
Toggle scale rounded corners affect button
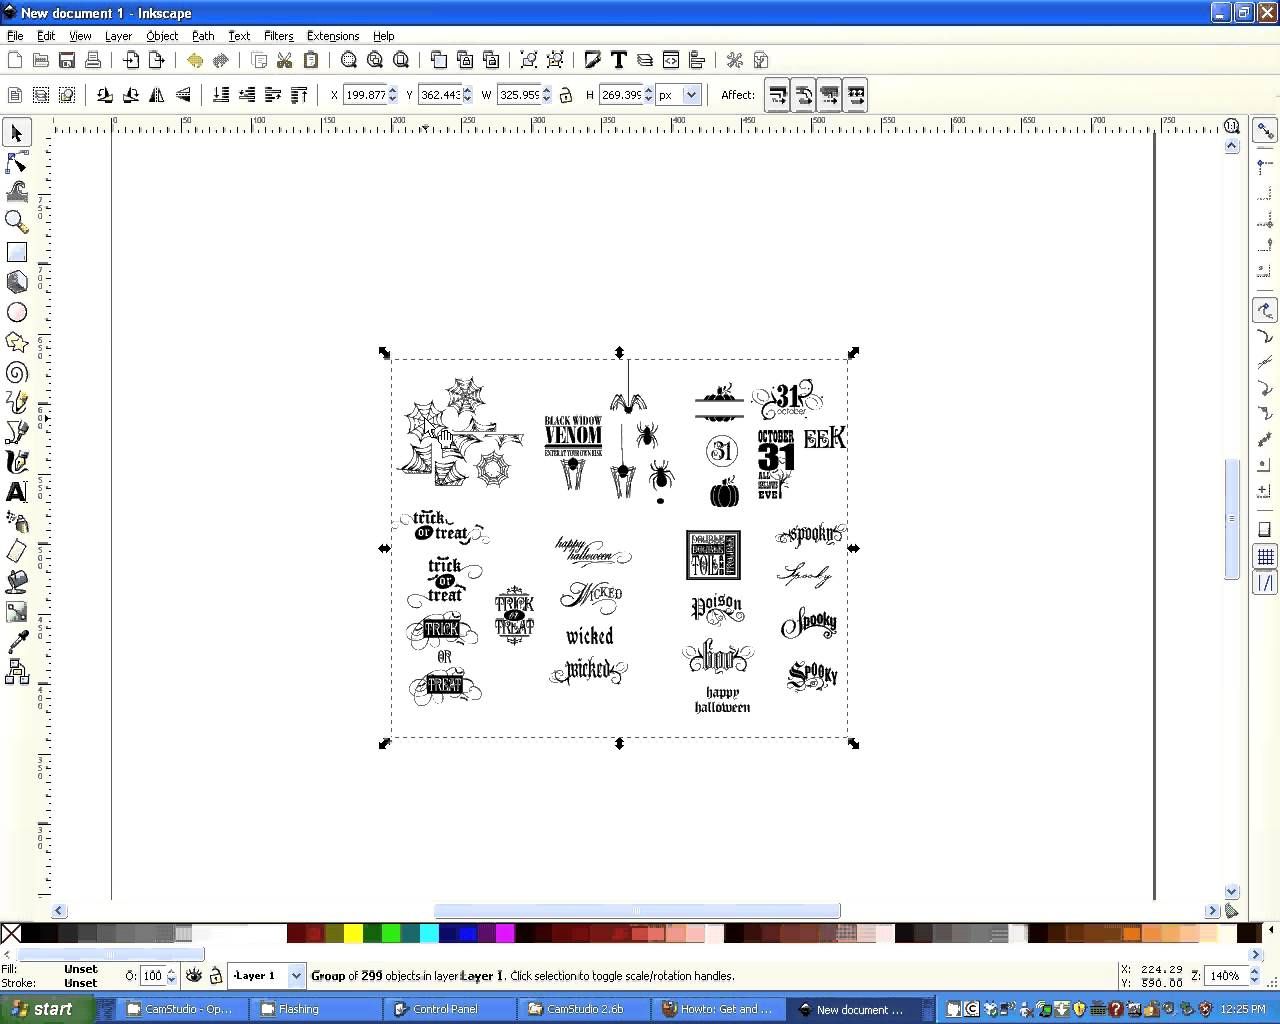click(803, 95)
